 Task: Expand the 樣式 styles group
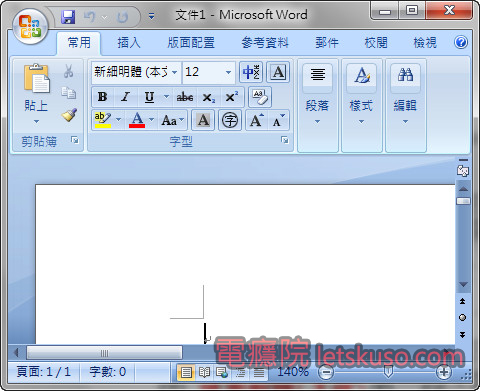[362, 105]
